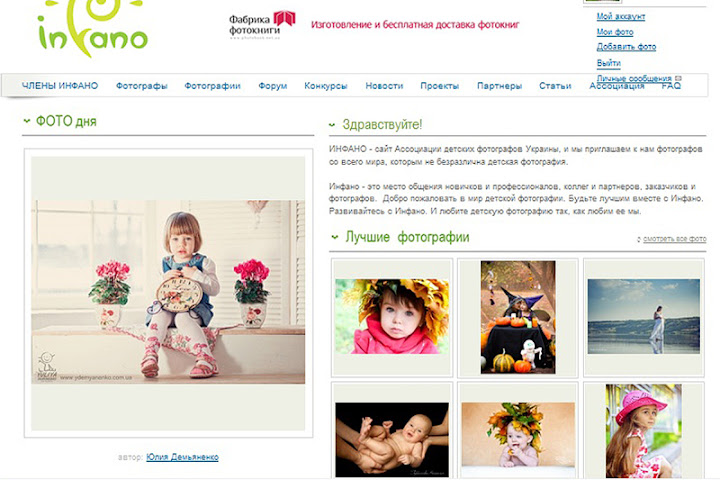Open the photo of the day image
This screenshot has width=720, height=480.
[168, 293]
